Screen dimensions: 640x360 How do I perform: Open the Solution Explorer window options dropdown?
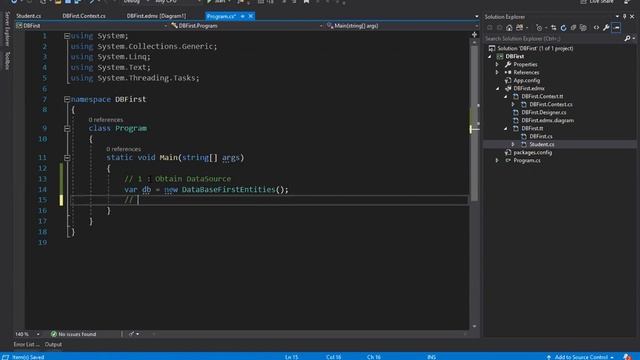pyautogui.click(x=617, y=17)
